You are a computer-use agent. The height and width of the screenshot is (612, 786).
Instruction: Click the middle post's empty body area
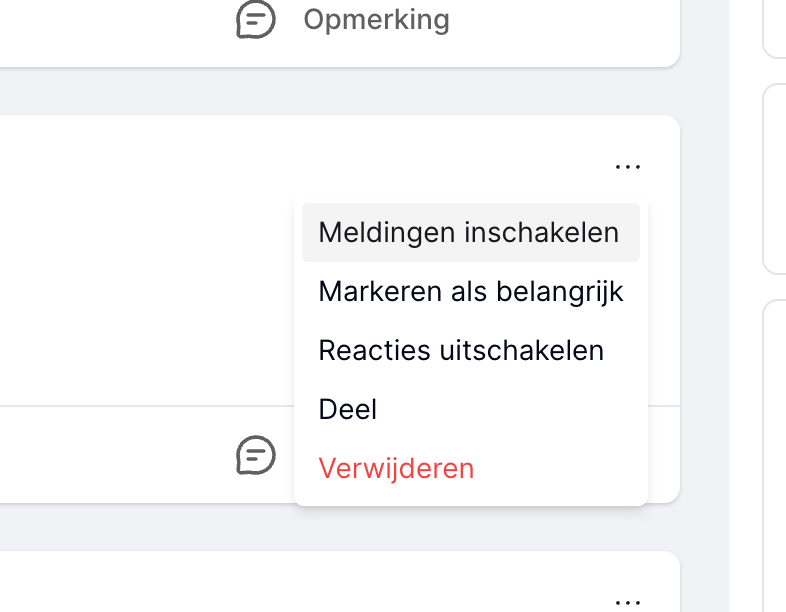[x=145, y=261]
